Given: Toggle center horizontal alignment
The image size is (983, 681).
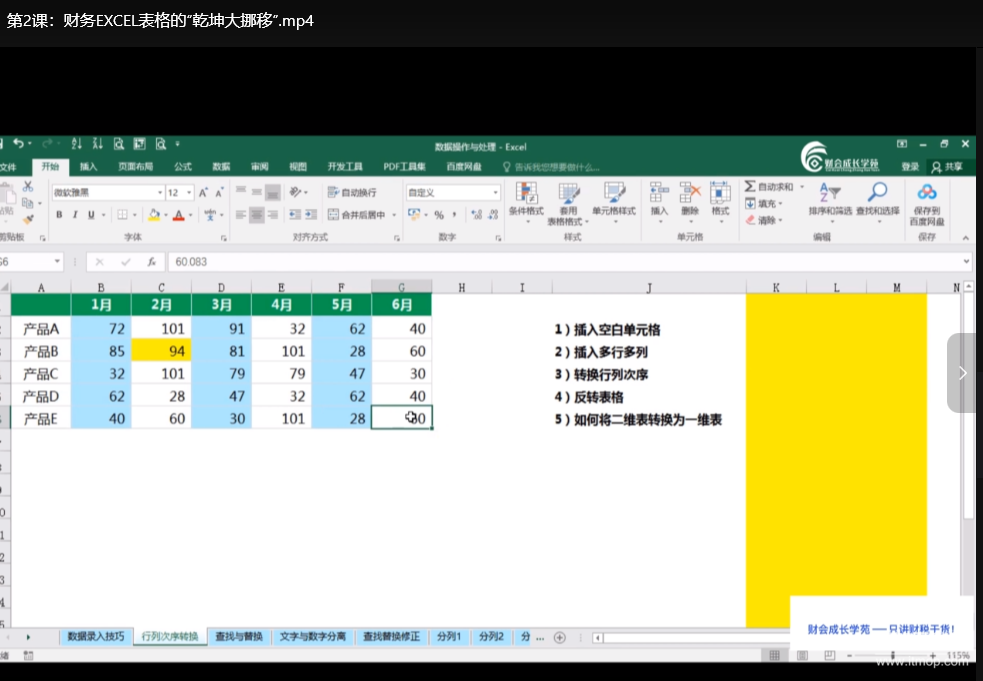Looking at the screenshot, I should 256,214.
